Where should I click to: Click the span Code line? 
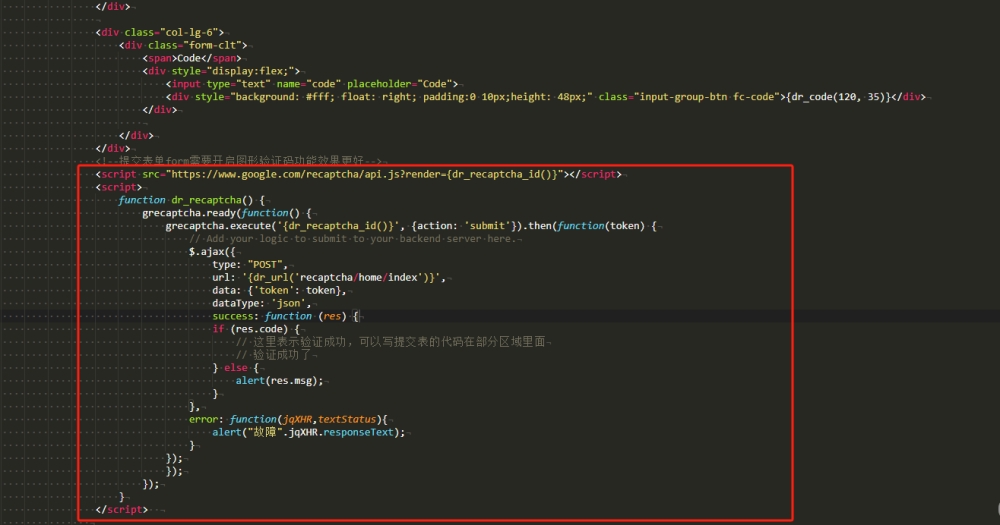click(192, 58)
